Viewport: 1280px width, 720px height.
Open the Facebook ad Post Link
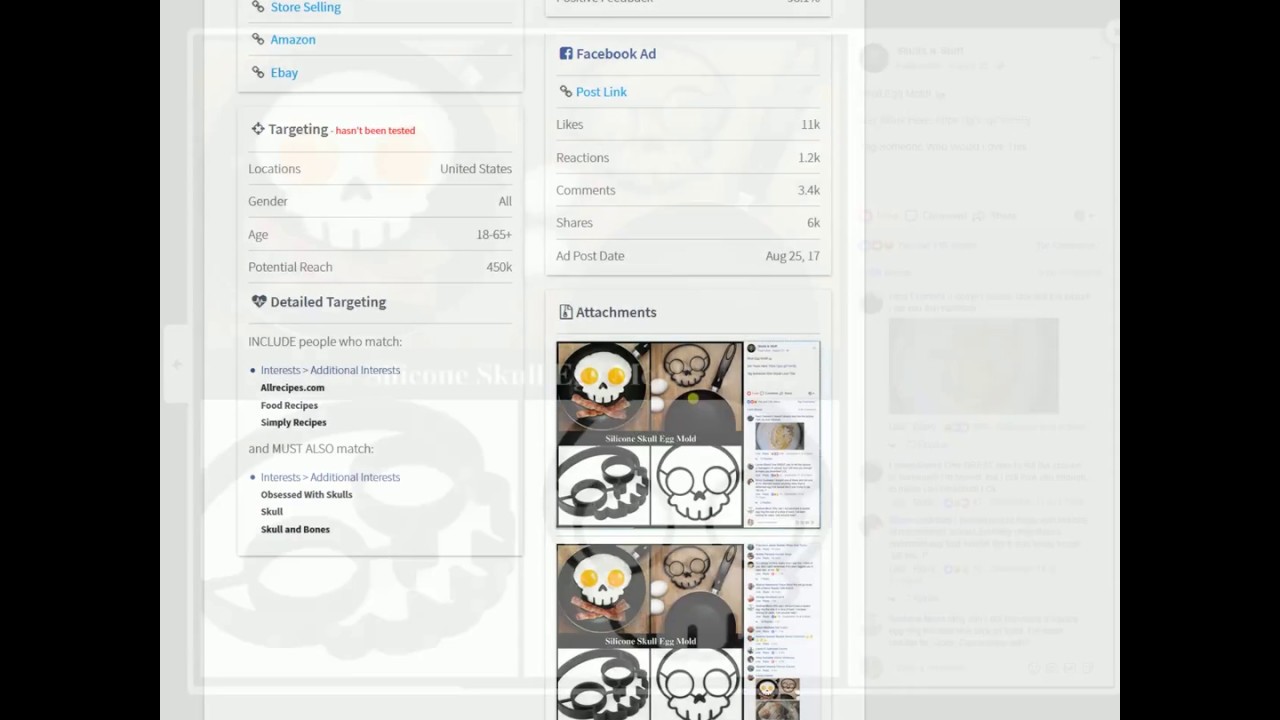(x=601, y=91)
